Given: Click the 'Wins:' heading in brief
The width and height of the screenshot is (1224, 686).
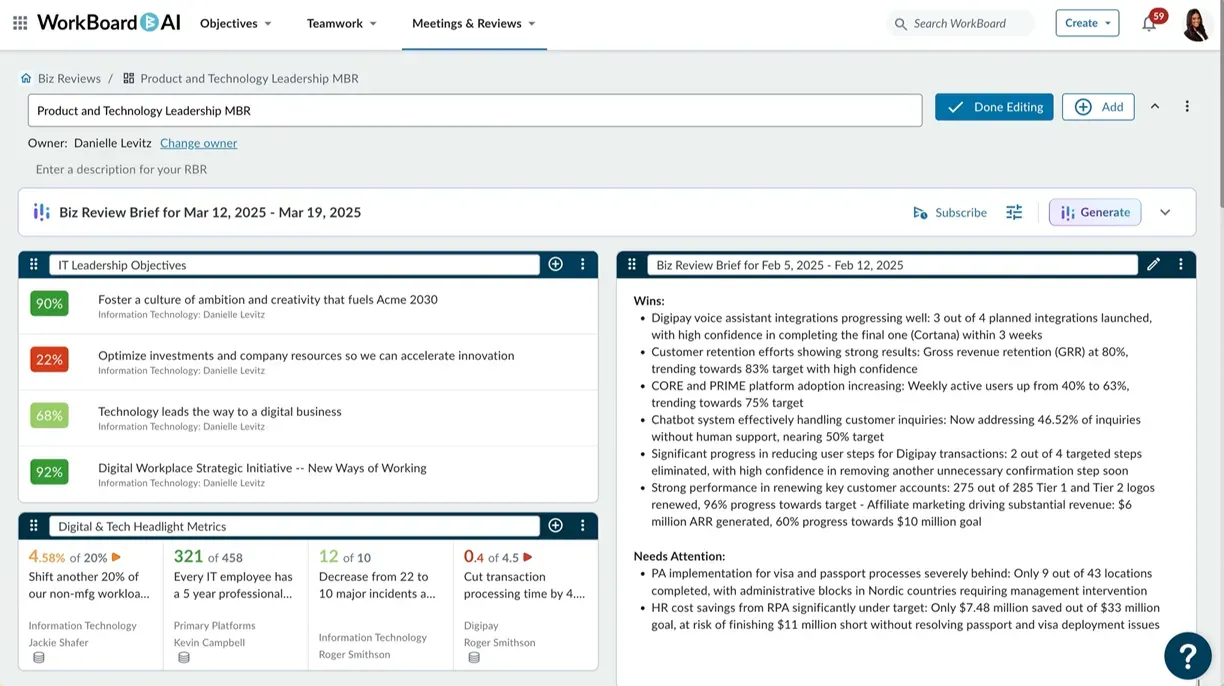Looking at the screenshot, I should pyautogui.click(x=649, y=300).
